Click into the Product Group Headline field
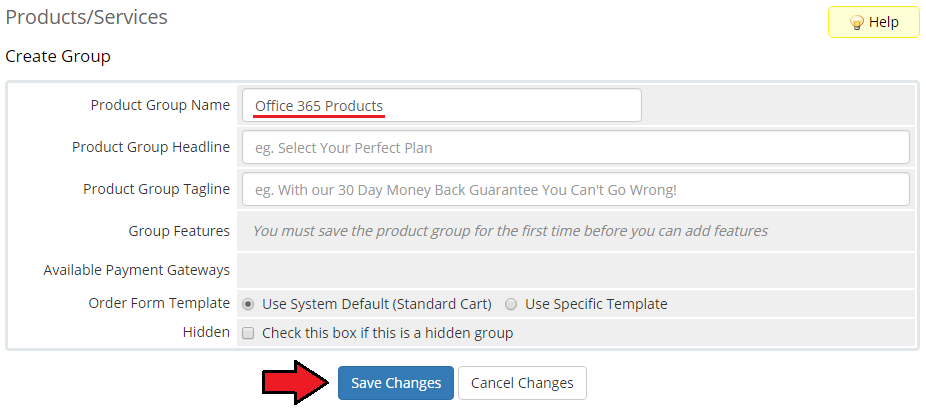 [x=575, y=147]
